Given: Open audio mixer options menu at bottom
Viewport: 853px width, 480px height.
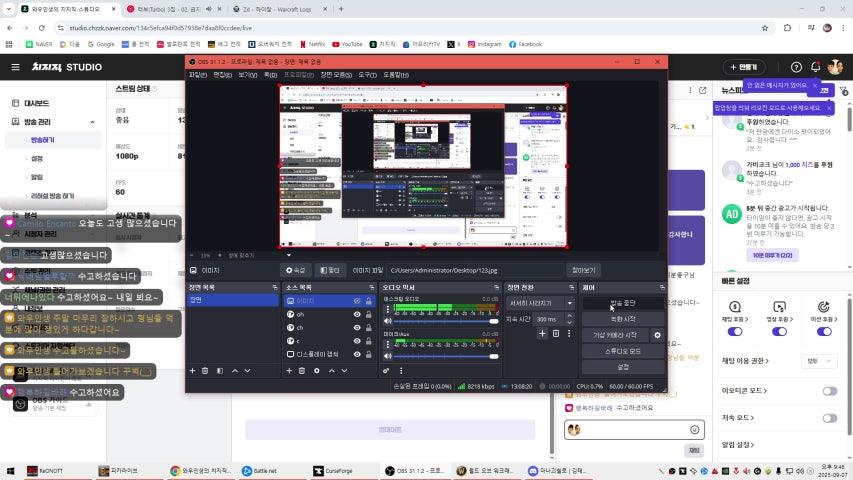Looking at the screenshot, I should point(401,371).
